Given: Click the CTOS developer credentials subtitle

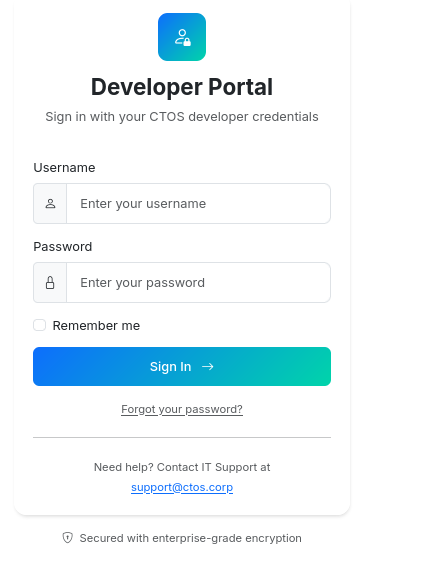Looking at the screenshot, I should tap(182, 117).
